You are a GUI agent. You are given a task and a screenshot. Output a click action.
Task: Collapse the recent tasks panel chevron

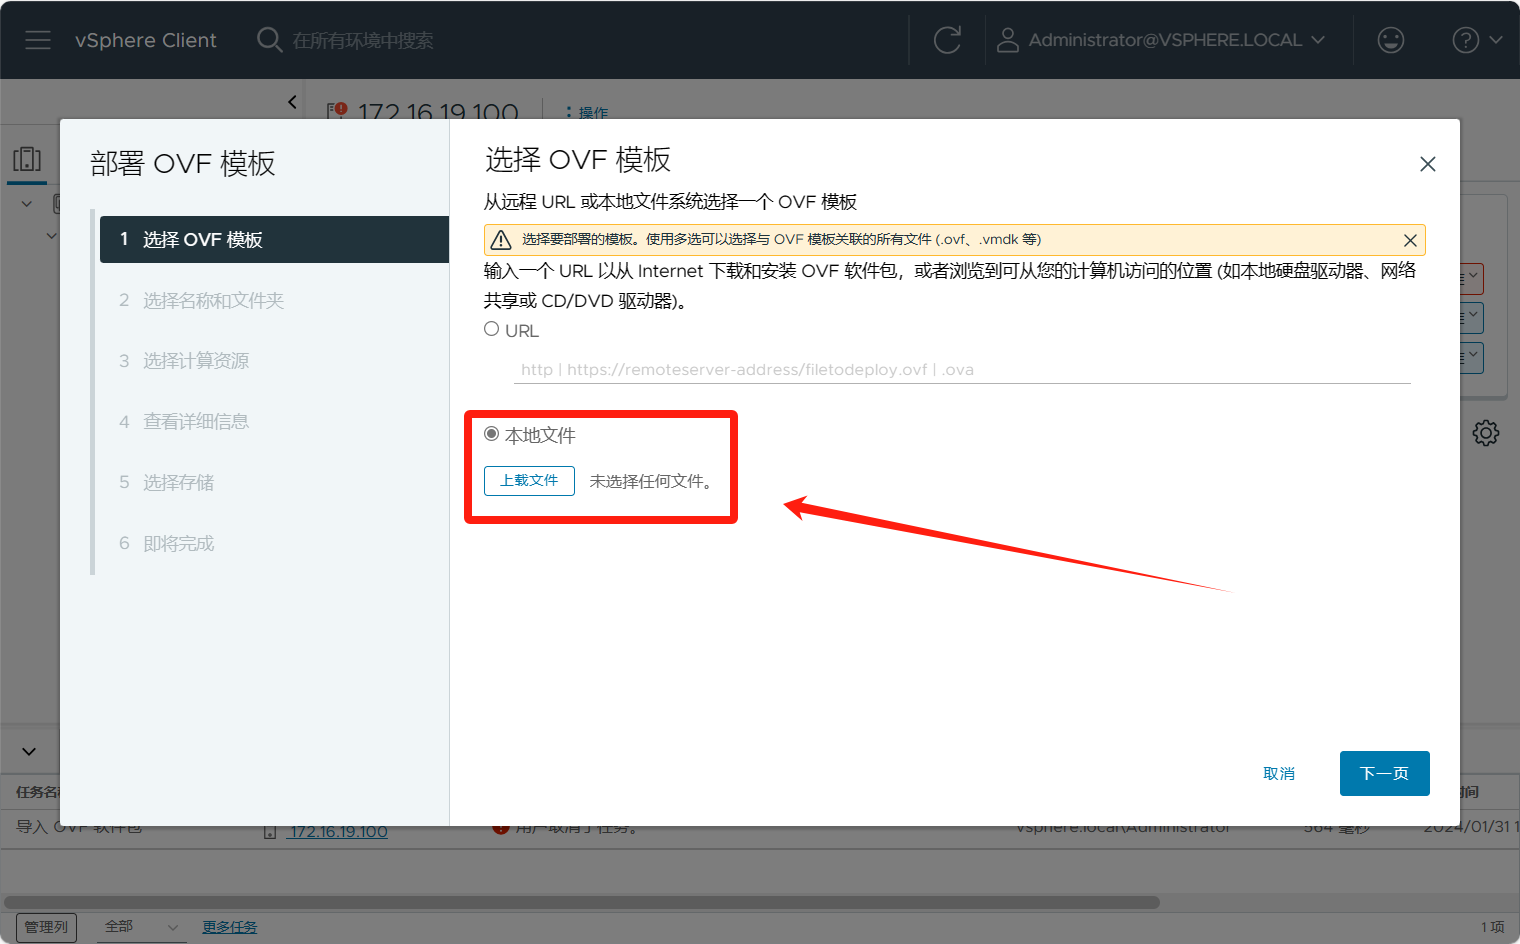click(x=29, y=751)
